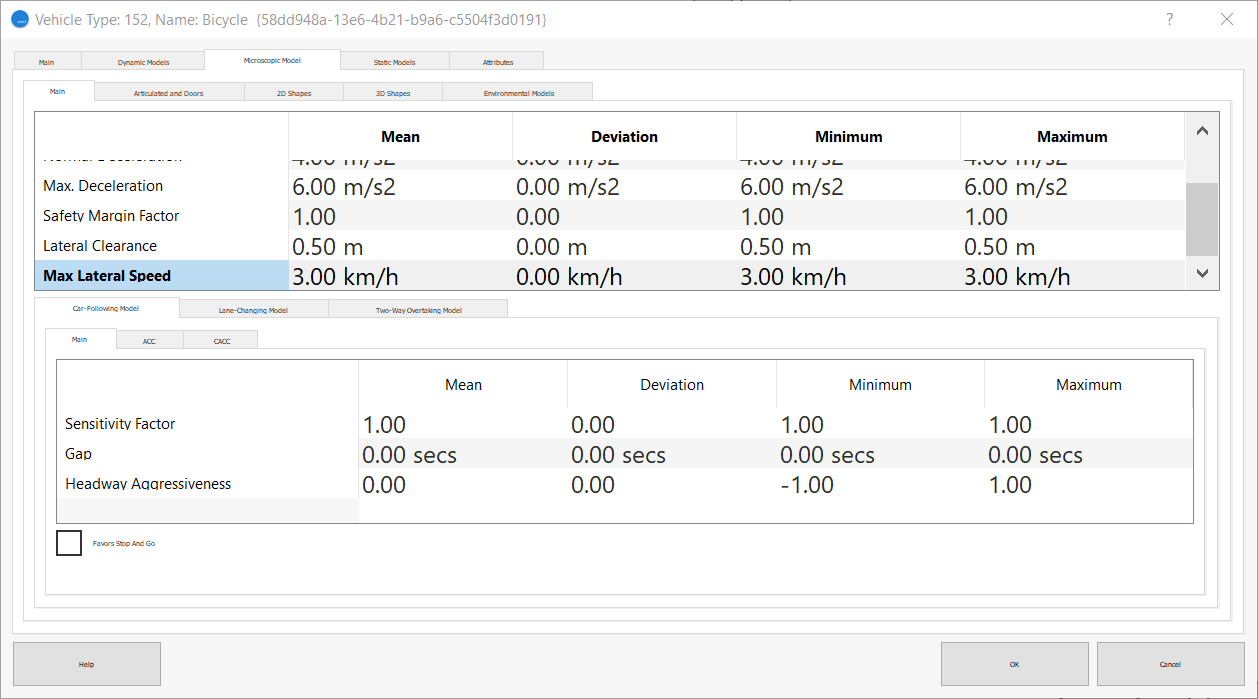
Task: Switch to the Dynamic Models tab
Action: click(143, 62)
